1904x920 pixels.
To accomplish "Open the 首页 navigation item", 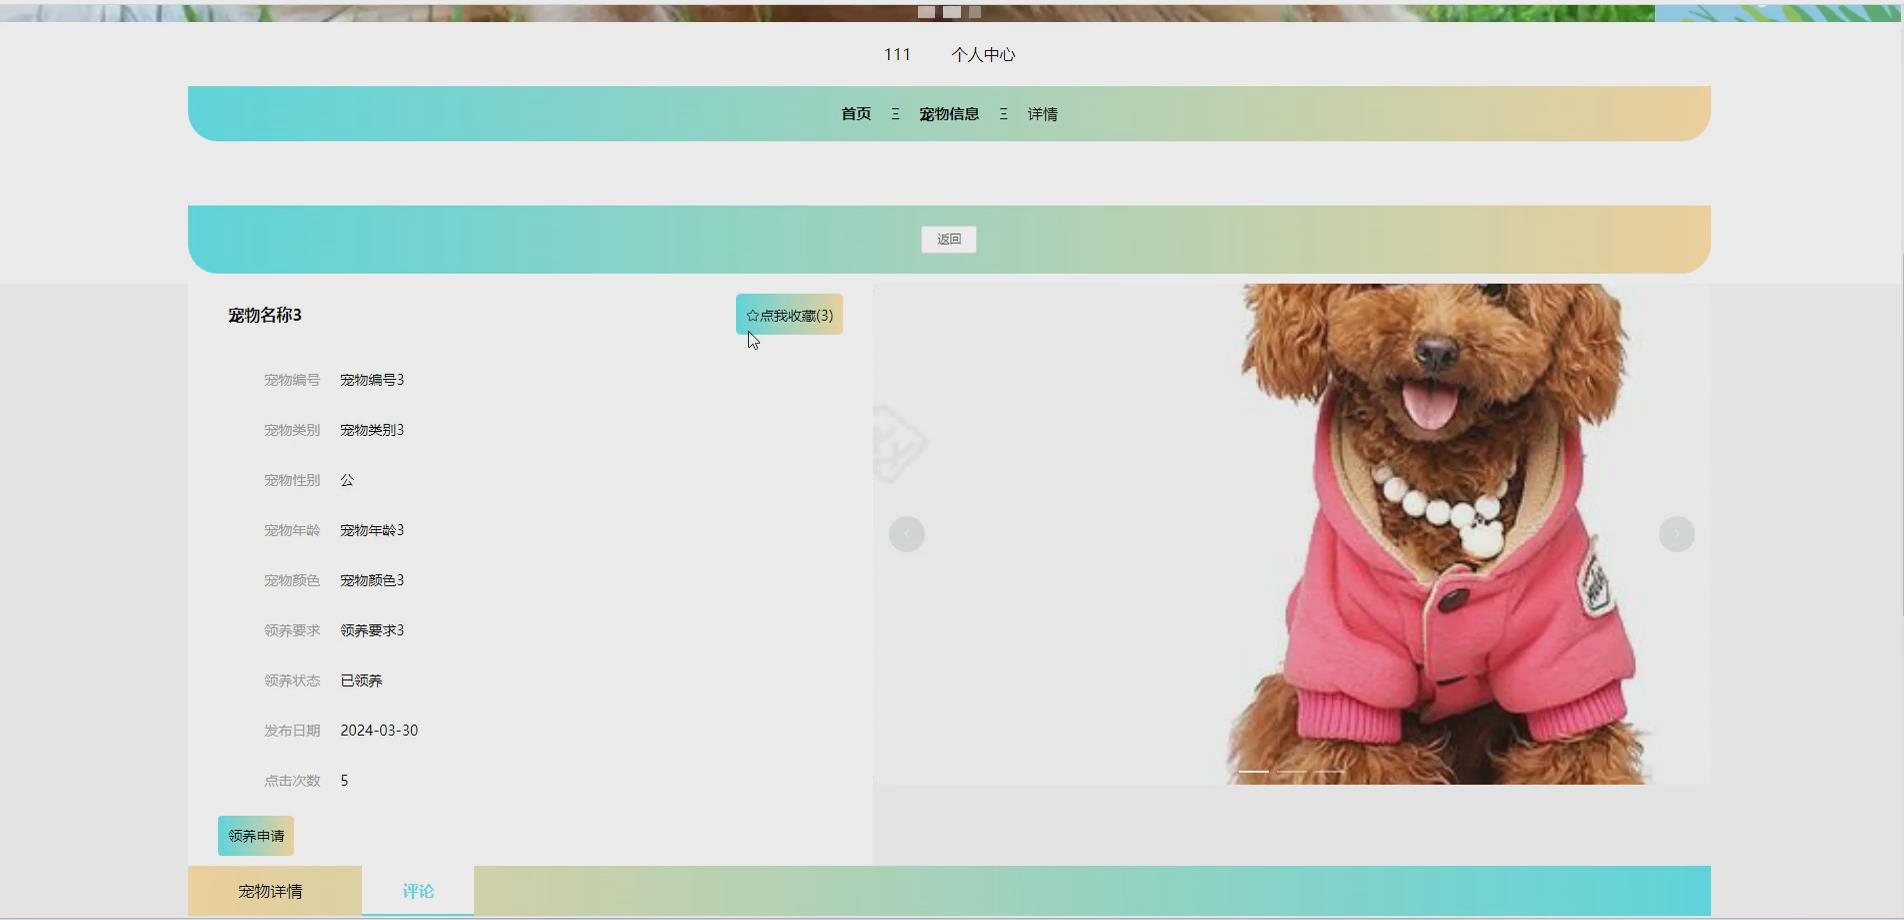I will [x=855, y=114].
